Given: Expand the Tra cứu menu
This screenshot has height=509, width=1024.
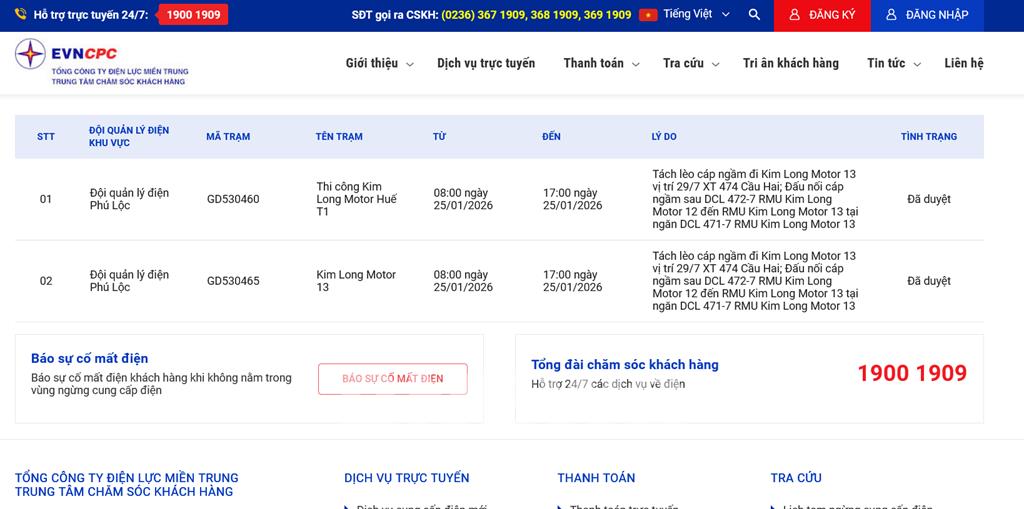Looking at the screenshot, I should click(x=691, y=63).
